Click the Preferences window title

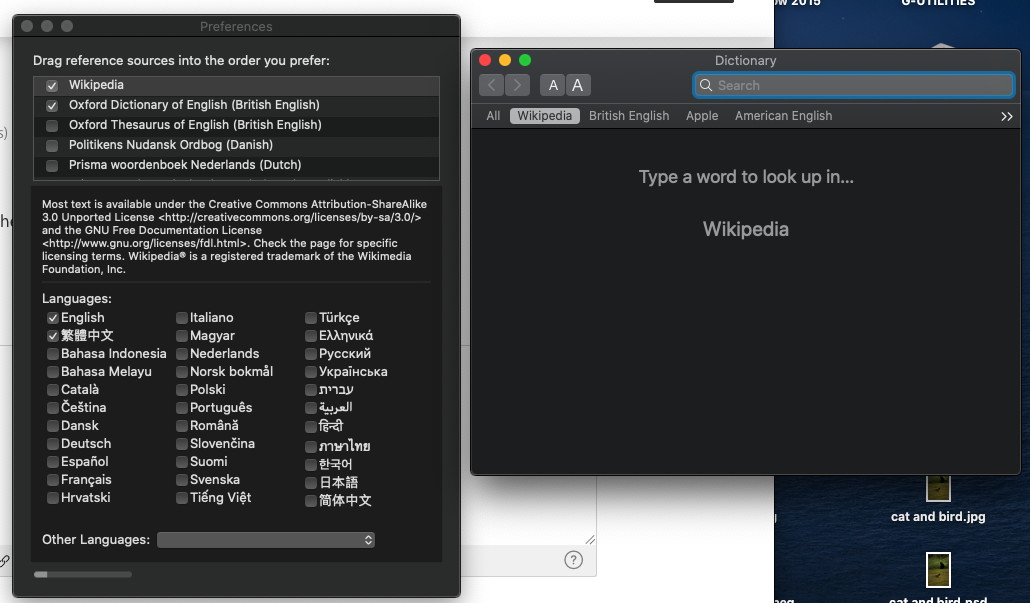pos(236,26)
